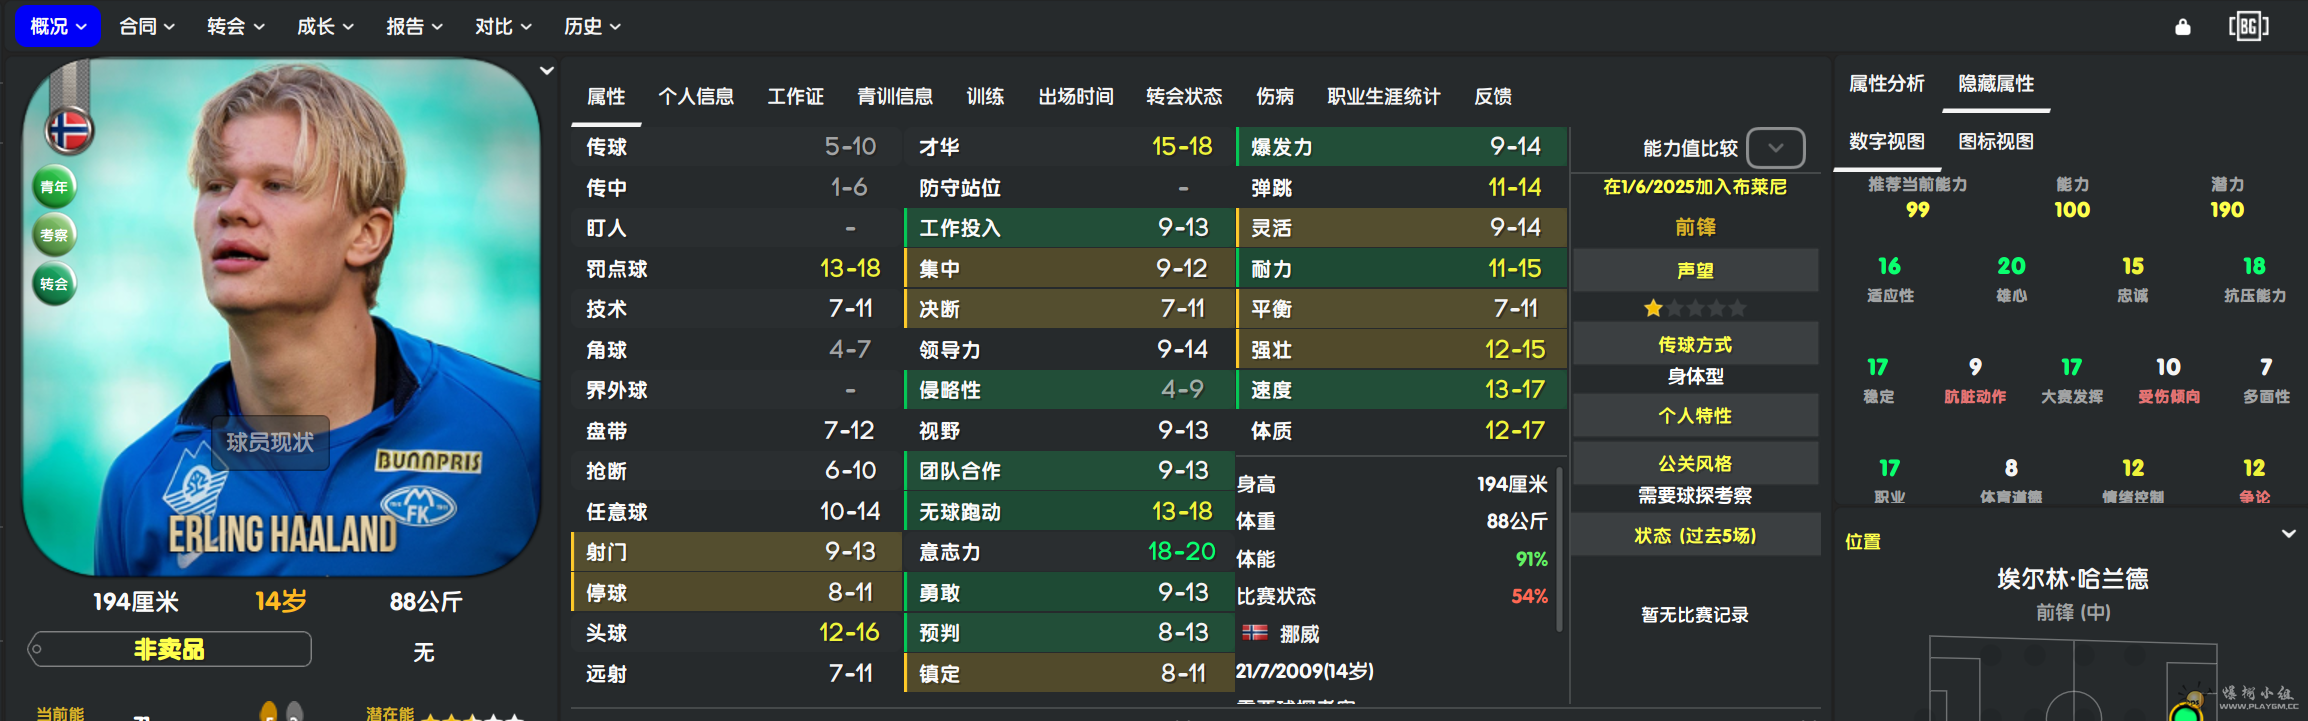Switch to the 个人信息 tab
The height and width of the screenshot is (721, 2308).
[696, 97]
